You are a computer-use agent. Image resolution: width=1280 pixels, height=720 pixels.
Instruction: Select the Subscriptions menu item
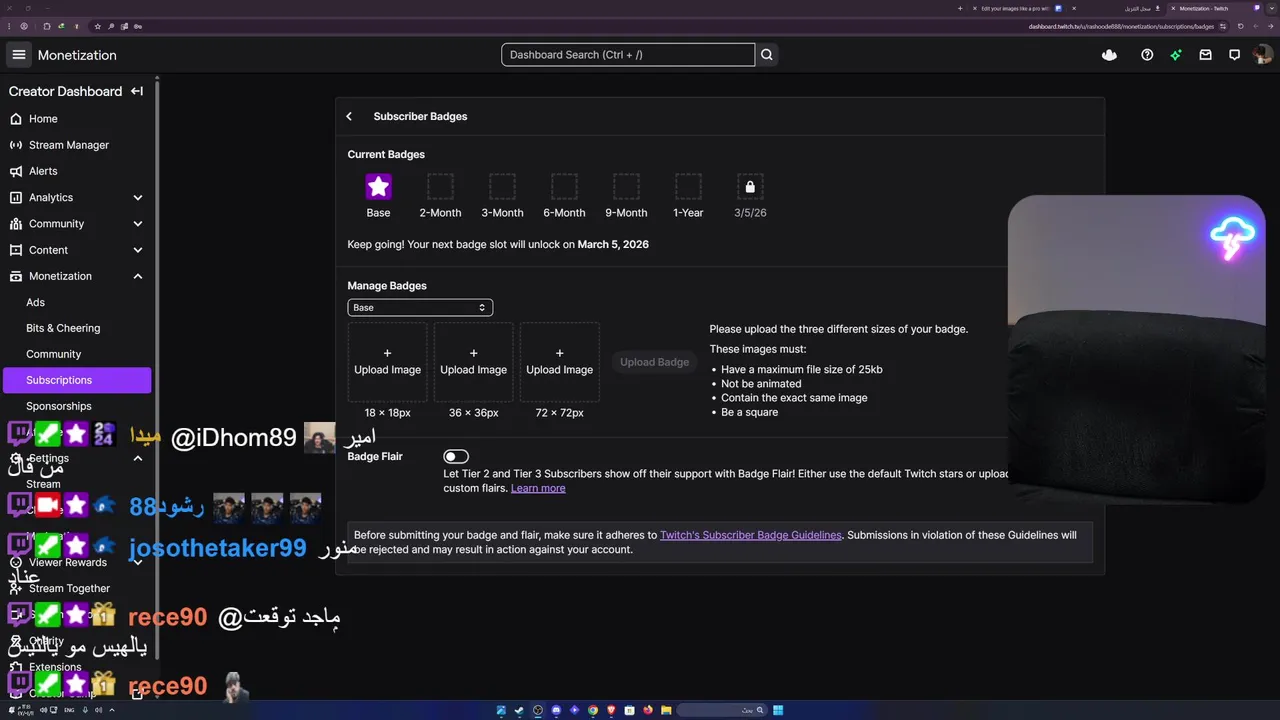coord(77,380)
